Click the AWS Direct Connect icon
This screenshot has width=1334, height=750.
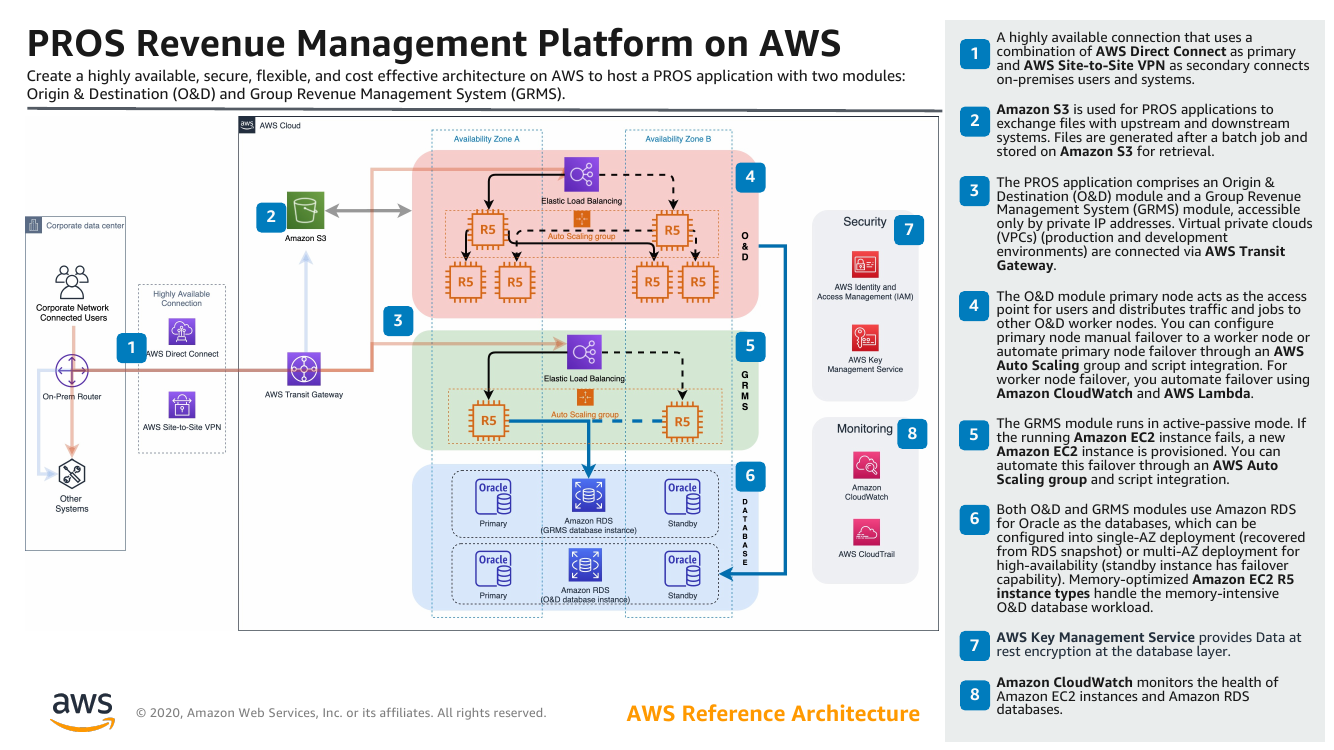pos(181,332)
